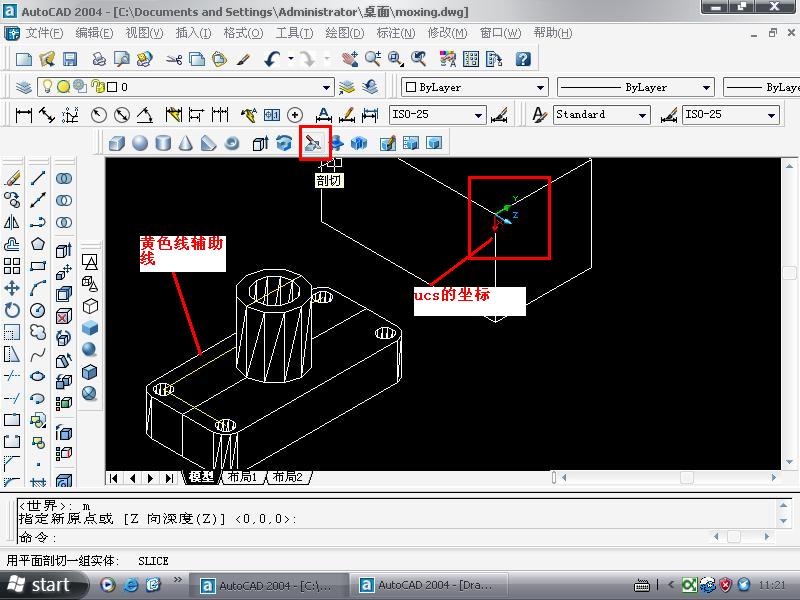This screenshot has width=800, height=600.
Task: Select the Sphere solid tool
Action: pos(140,143)
